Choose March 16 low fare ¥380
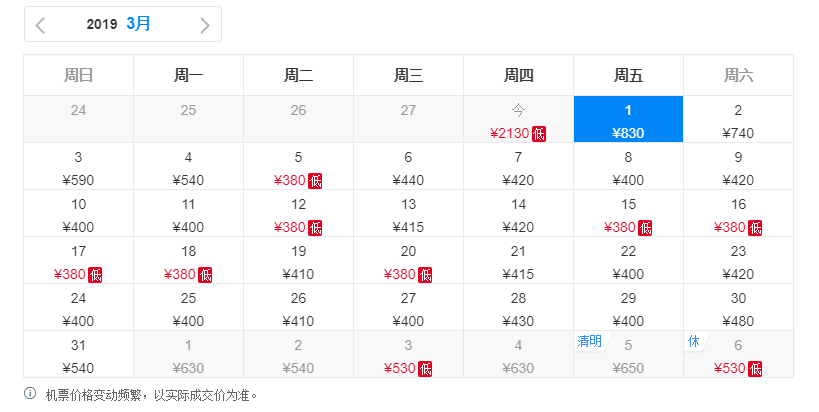Screen dimensions: 819x412 click(738, 214)
